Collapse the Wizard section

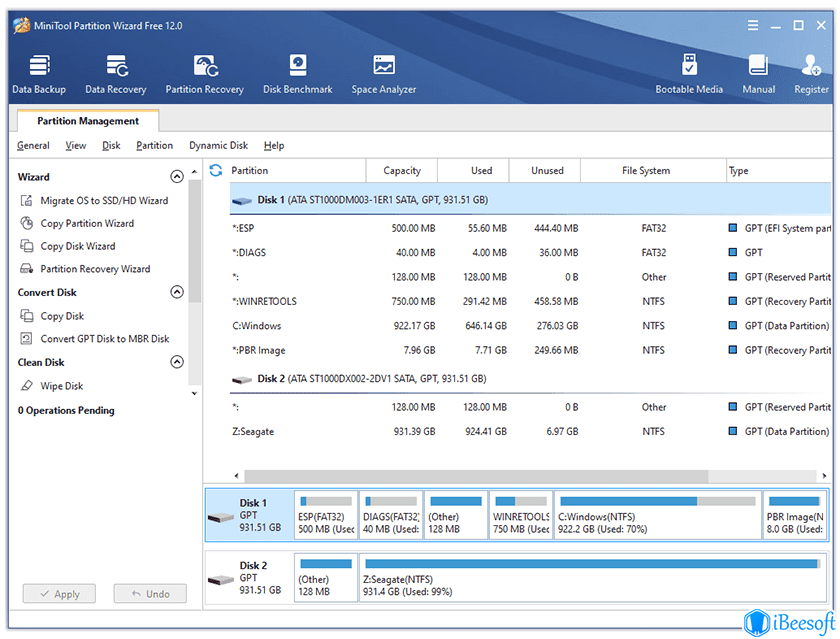177,176
